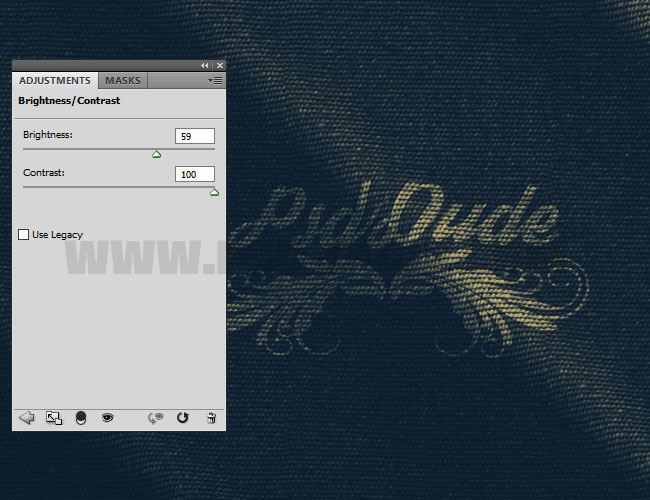The height and width of the screenshot is (500, 650).
Task: Click the Contrast slider handle
Action: tap(214, 192)
